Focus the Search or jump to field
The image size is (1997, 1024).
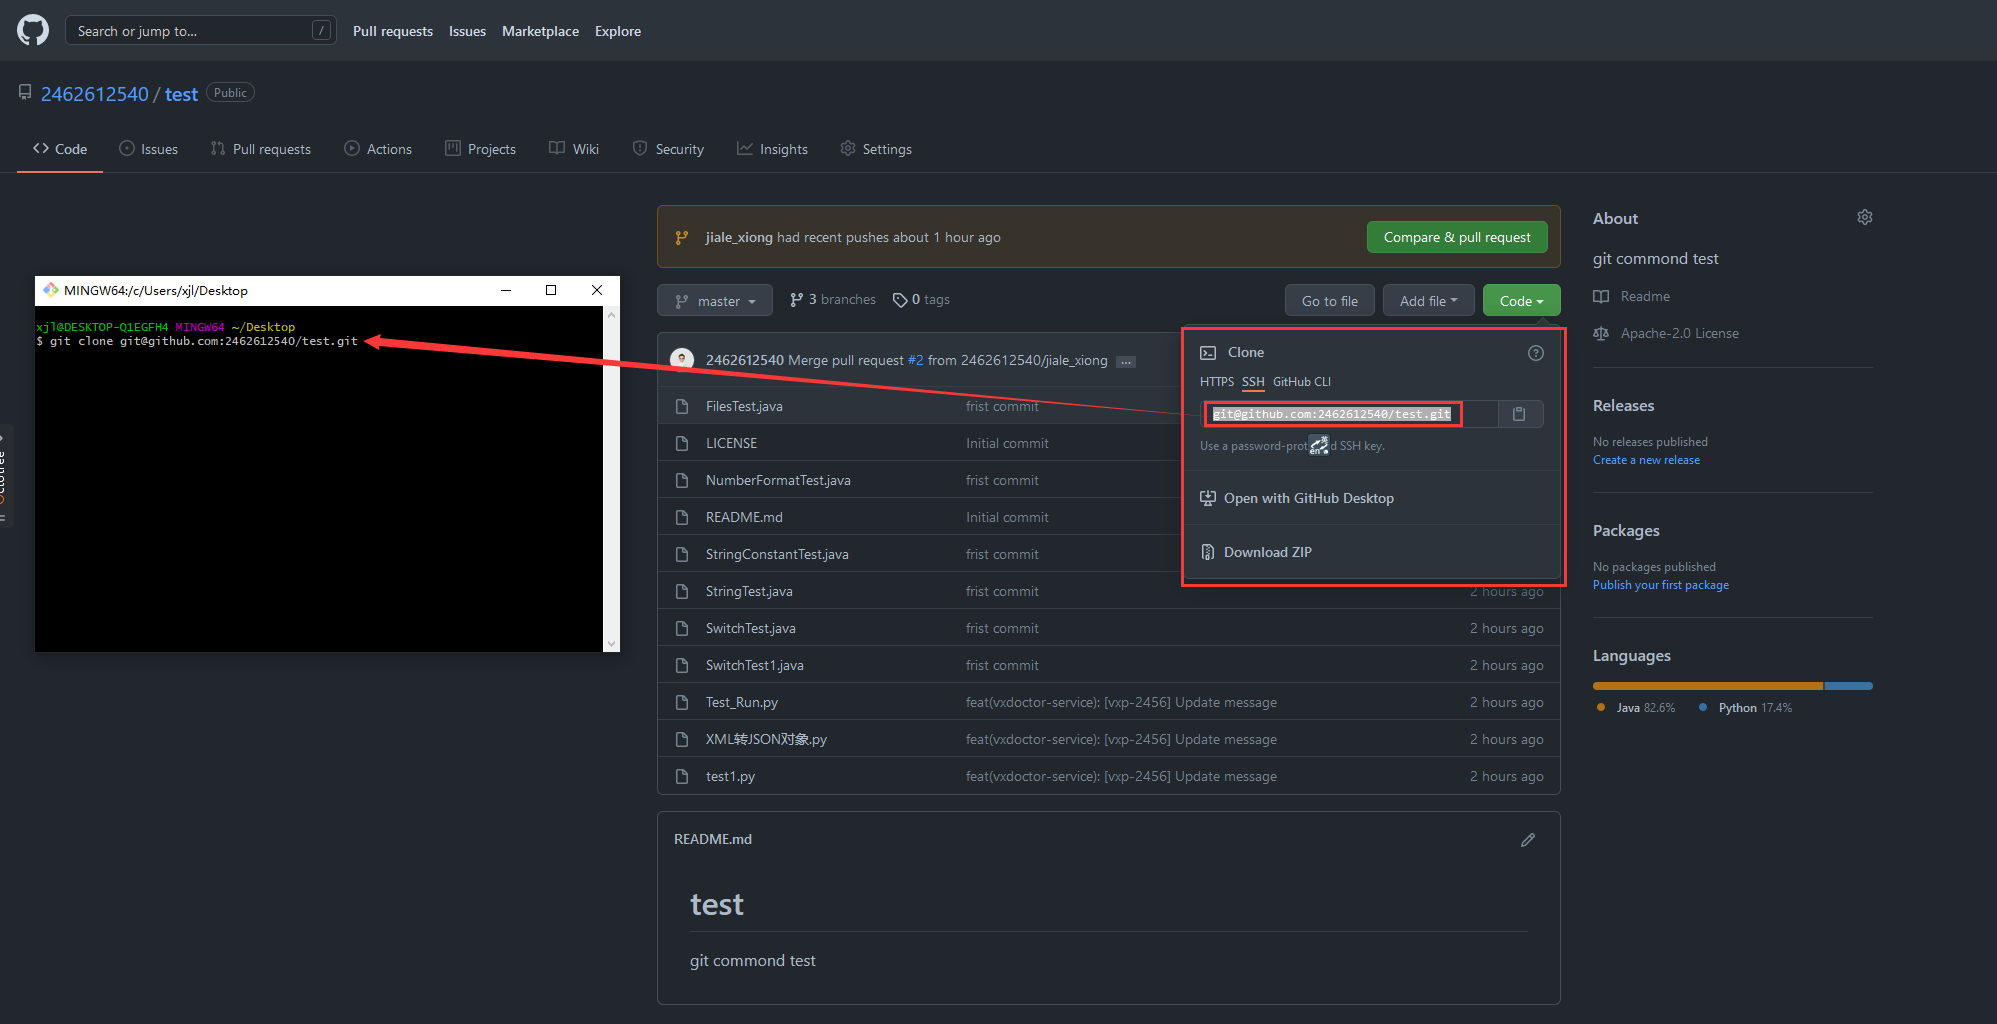click(x=200, y=31)
